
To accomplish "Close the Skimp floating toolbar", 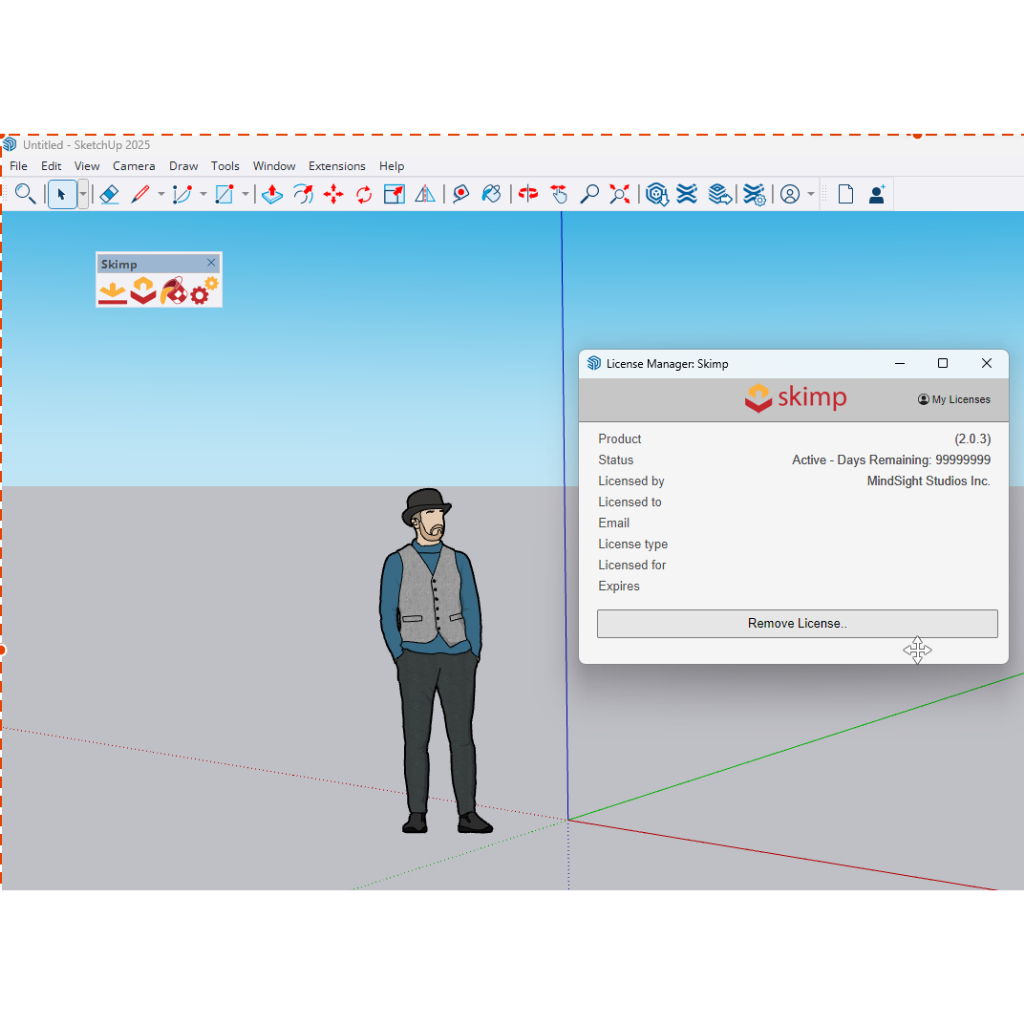I will click(211, 263).
